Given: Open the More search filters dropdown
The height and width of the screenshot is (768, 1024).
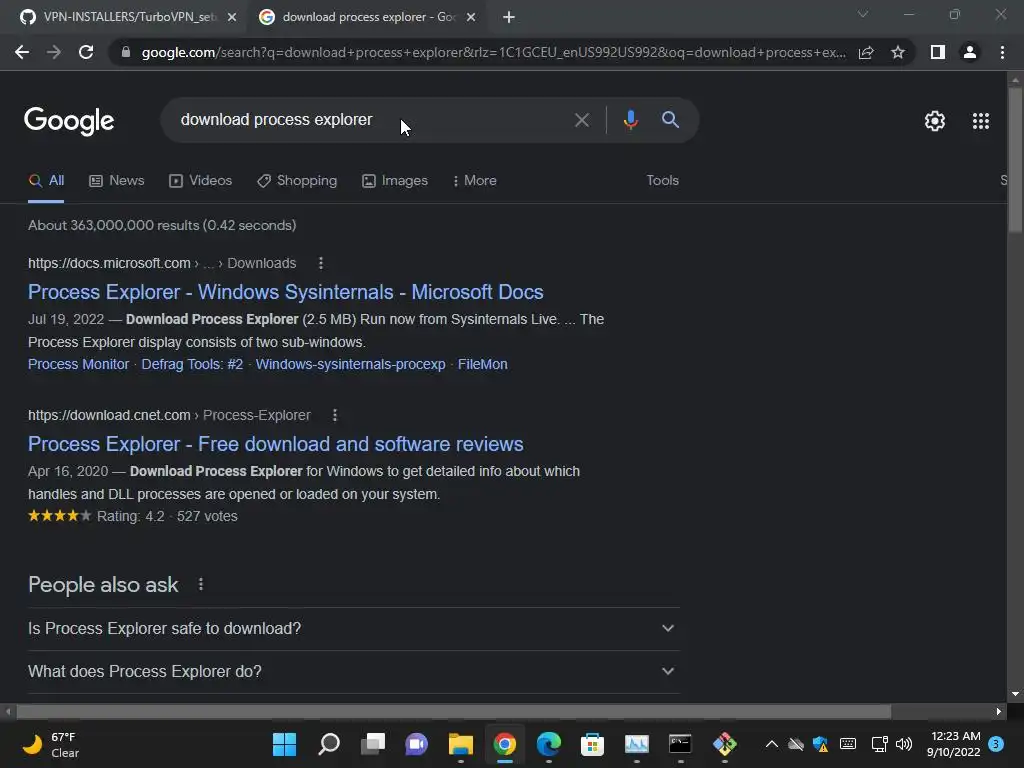Looking at the screenshot, I should click(x=474, y=181).
